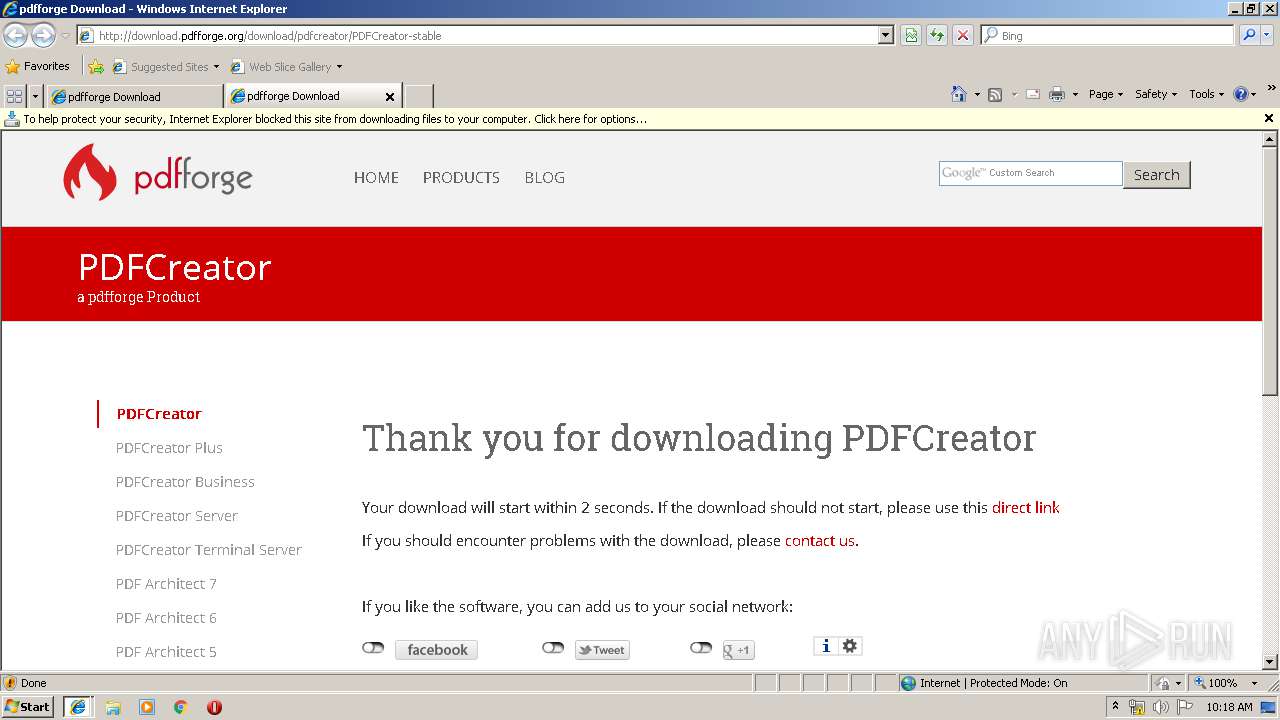
Task: Open Windows Explorer folder taskbar icon
Action: 113,707
